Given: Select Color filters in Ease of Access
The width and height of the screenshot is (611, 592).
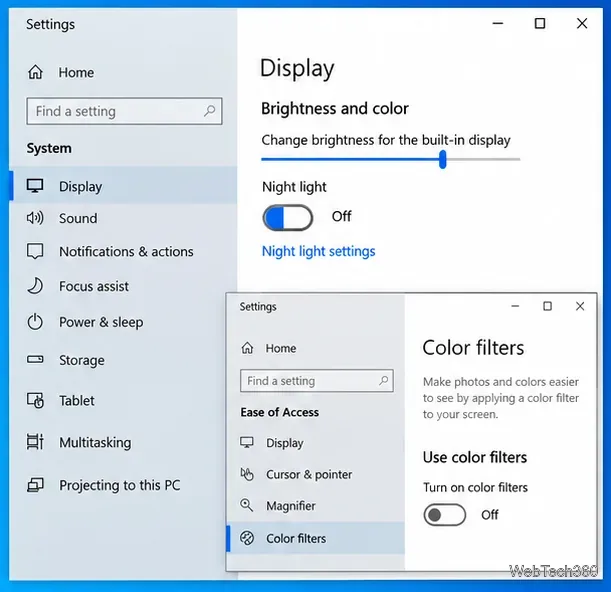Looking at the screenshot, I should click(316, 538).
